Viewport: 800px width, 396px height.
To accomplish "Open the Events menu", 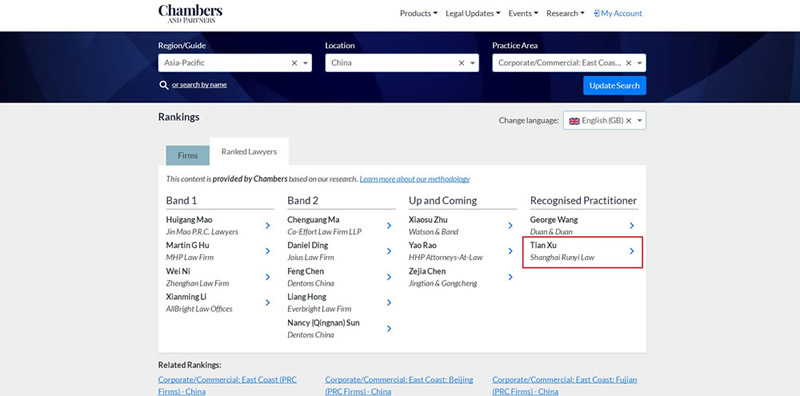I will click(x=523, y=13).
